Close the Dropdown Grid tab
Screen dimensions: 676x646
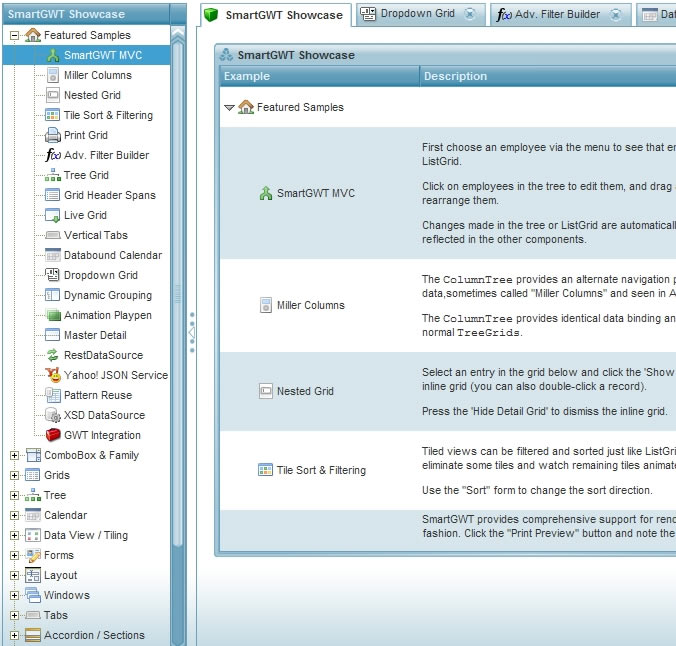click(470, 14)
